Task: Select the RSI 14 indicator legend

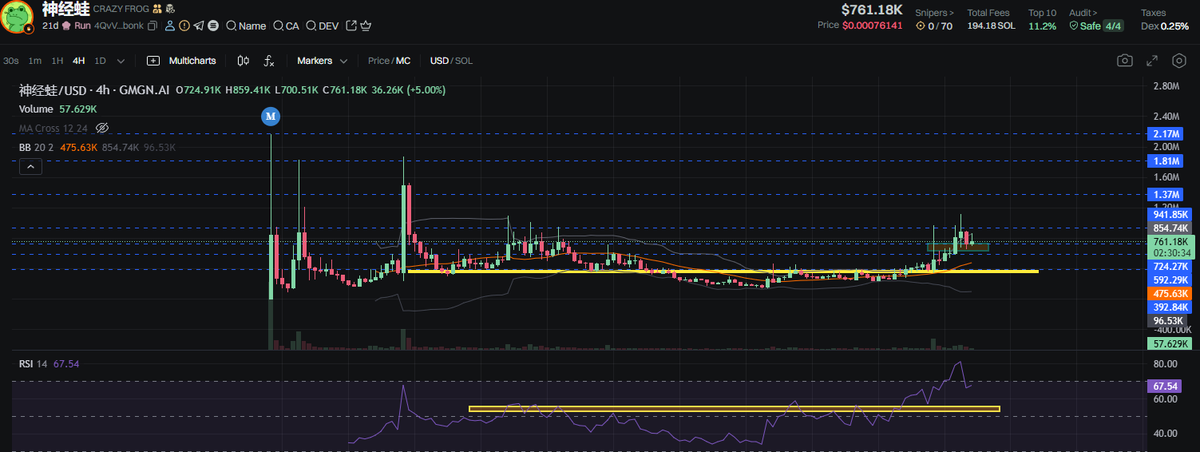Action: point(34,363)
